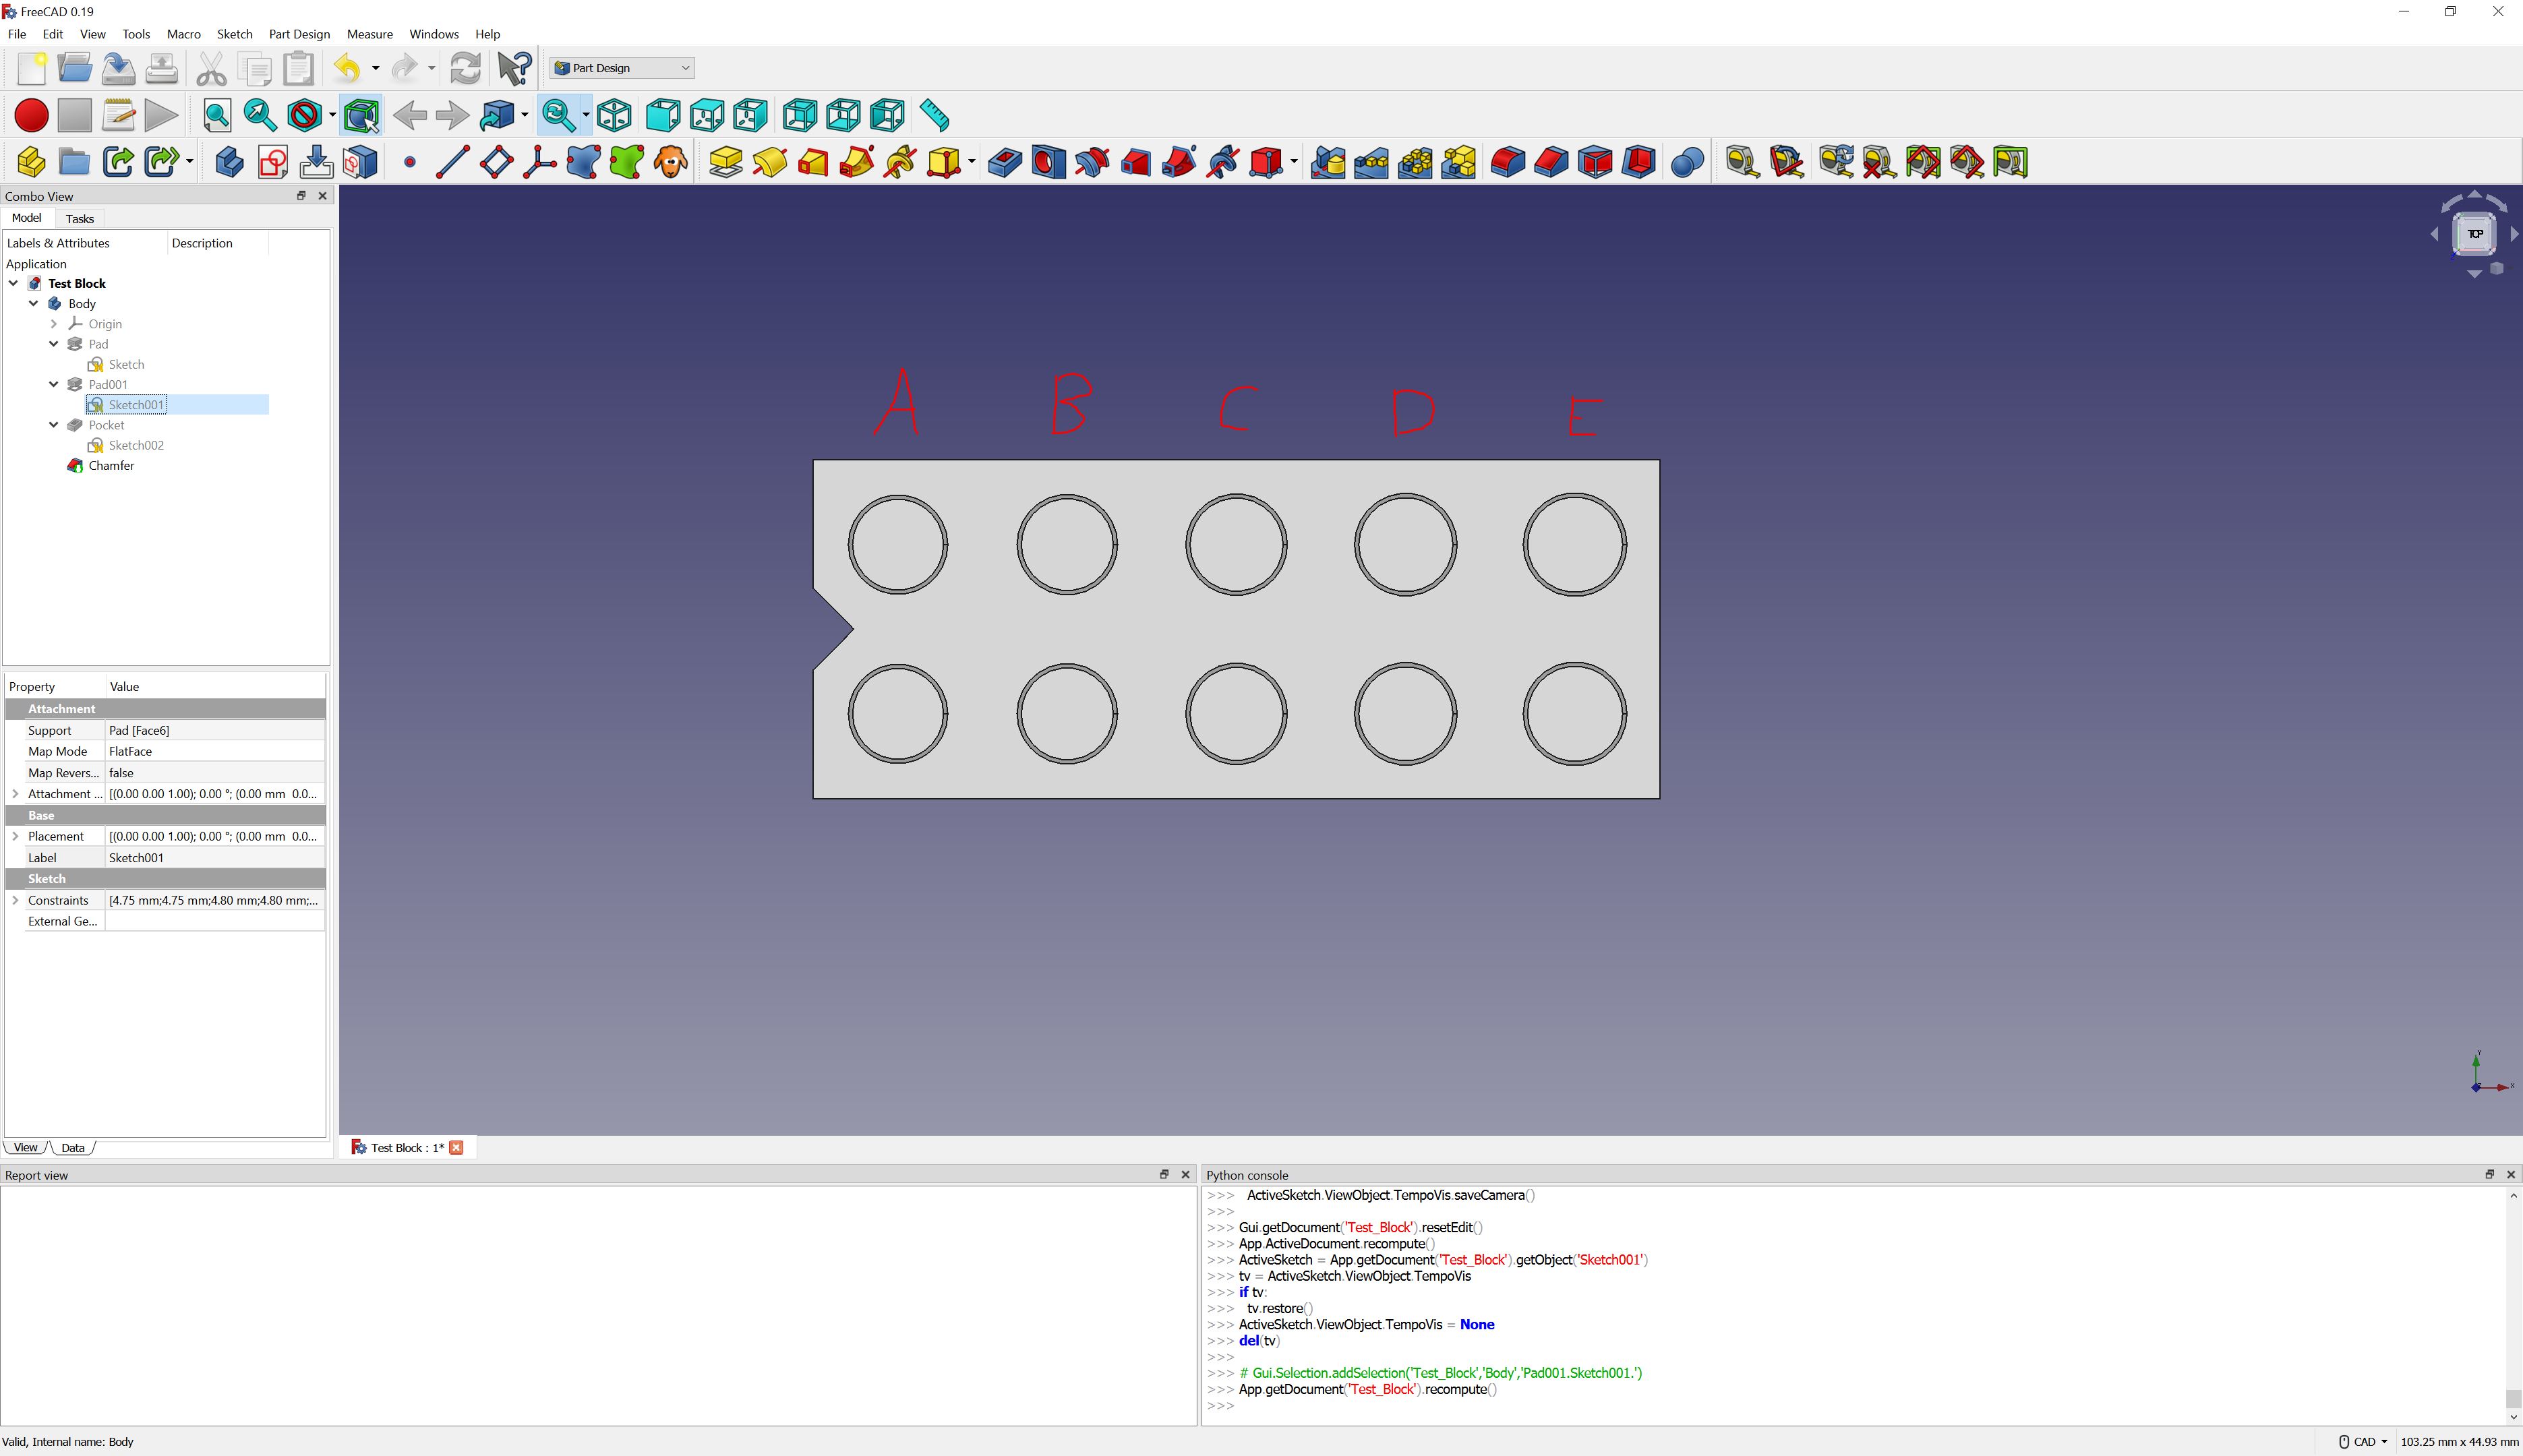
Task: Save the document with the Save icon
Action: click(x=118, y=68)
